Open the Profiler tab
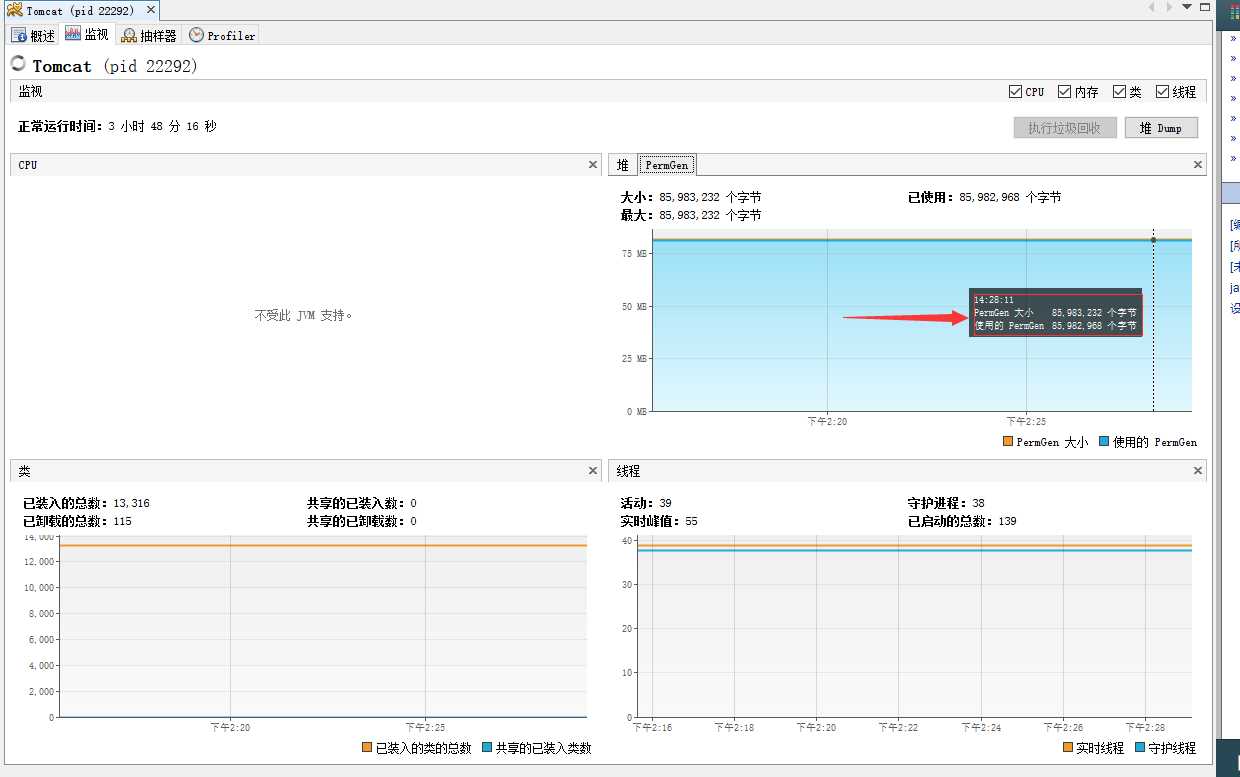Screen dimensions: 1240x777 point(222,35)
